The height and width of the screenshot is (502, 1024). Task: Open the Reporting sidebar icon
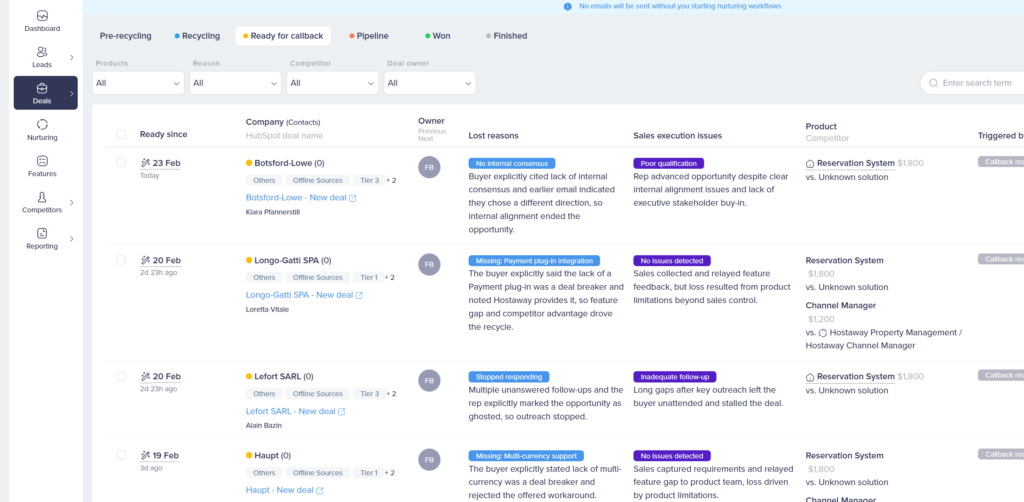[42, 234]
